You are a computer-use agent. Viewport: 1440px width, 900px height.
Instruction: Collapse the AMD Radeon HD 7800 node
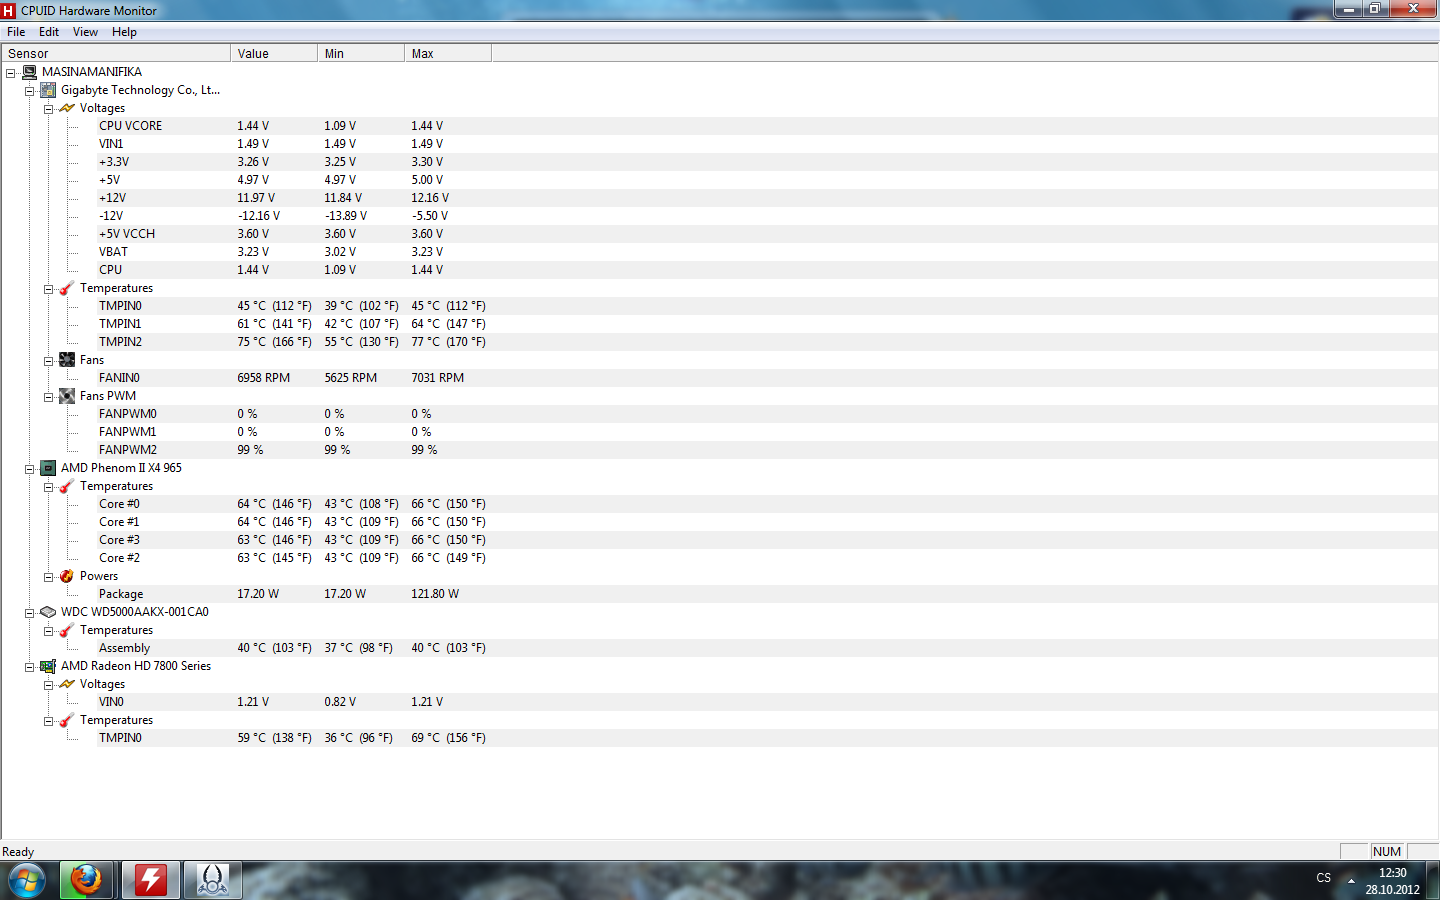pos(30,667)
